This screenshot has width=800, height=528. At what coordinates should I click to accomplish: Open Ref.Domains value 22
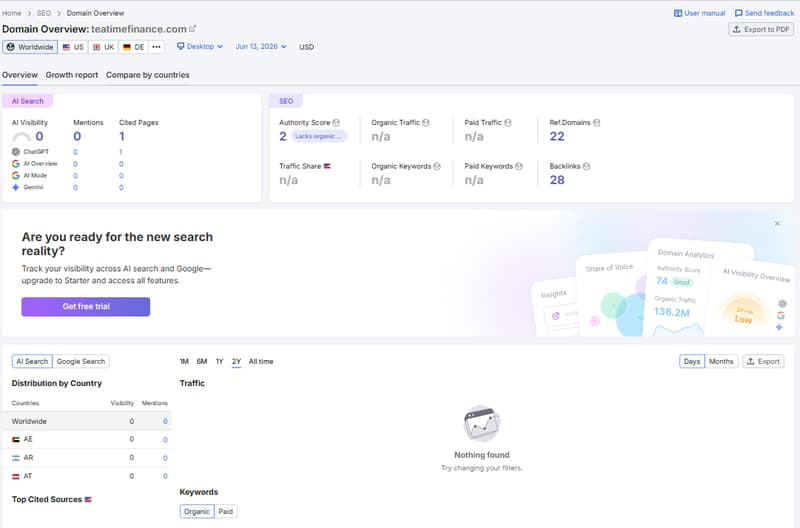(557, 136)
